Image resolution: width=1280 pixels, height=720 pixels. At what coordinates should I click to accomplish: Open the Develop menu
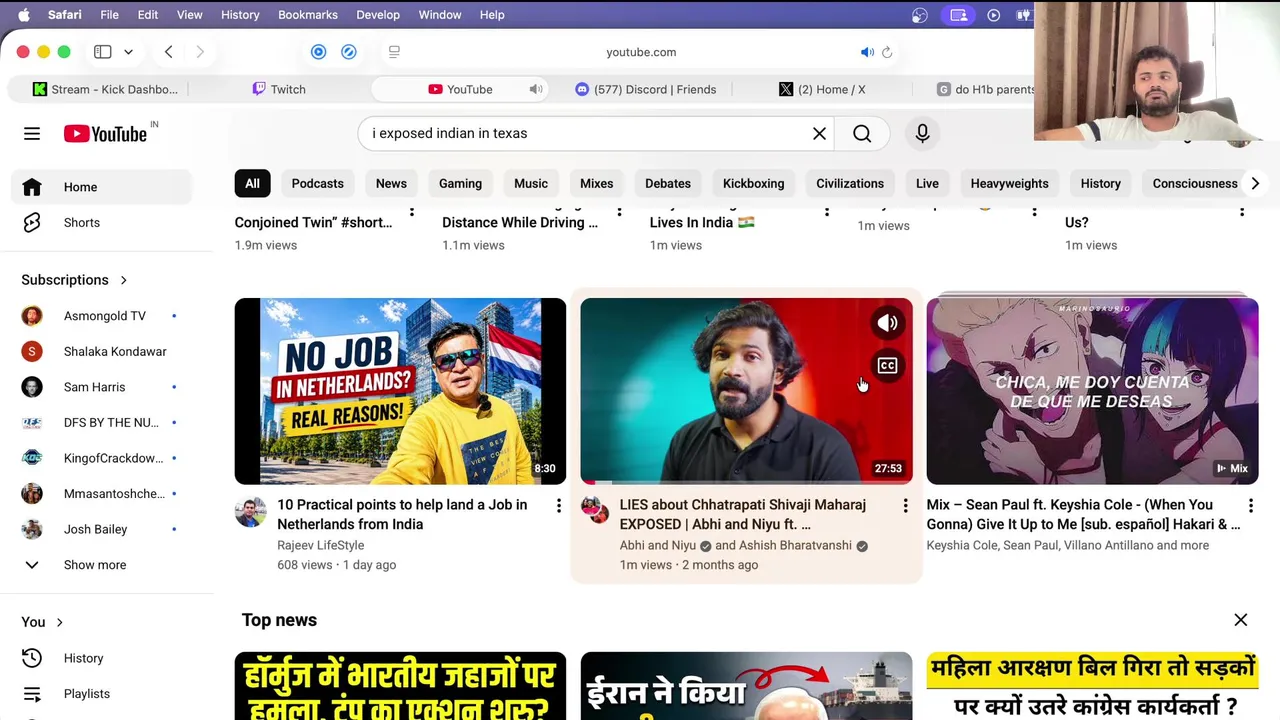(x=378, y=15)
